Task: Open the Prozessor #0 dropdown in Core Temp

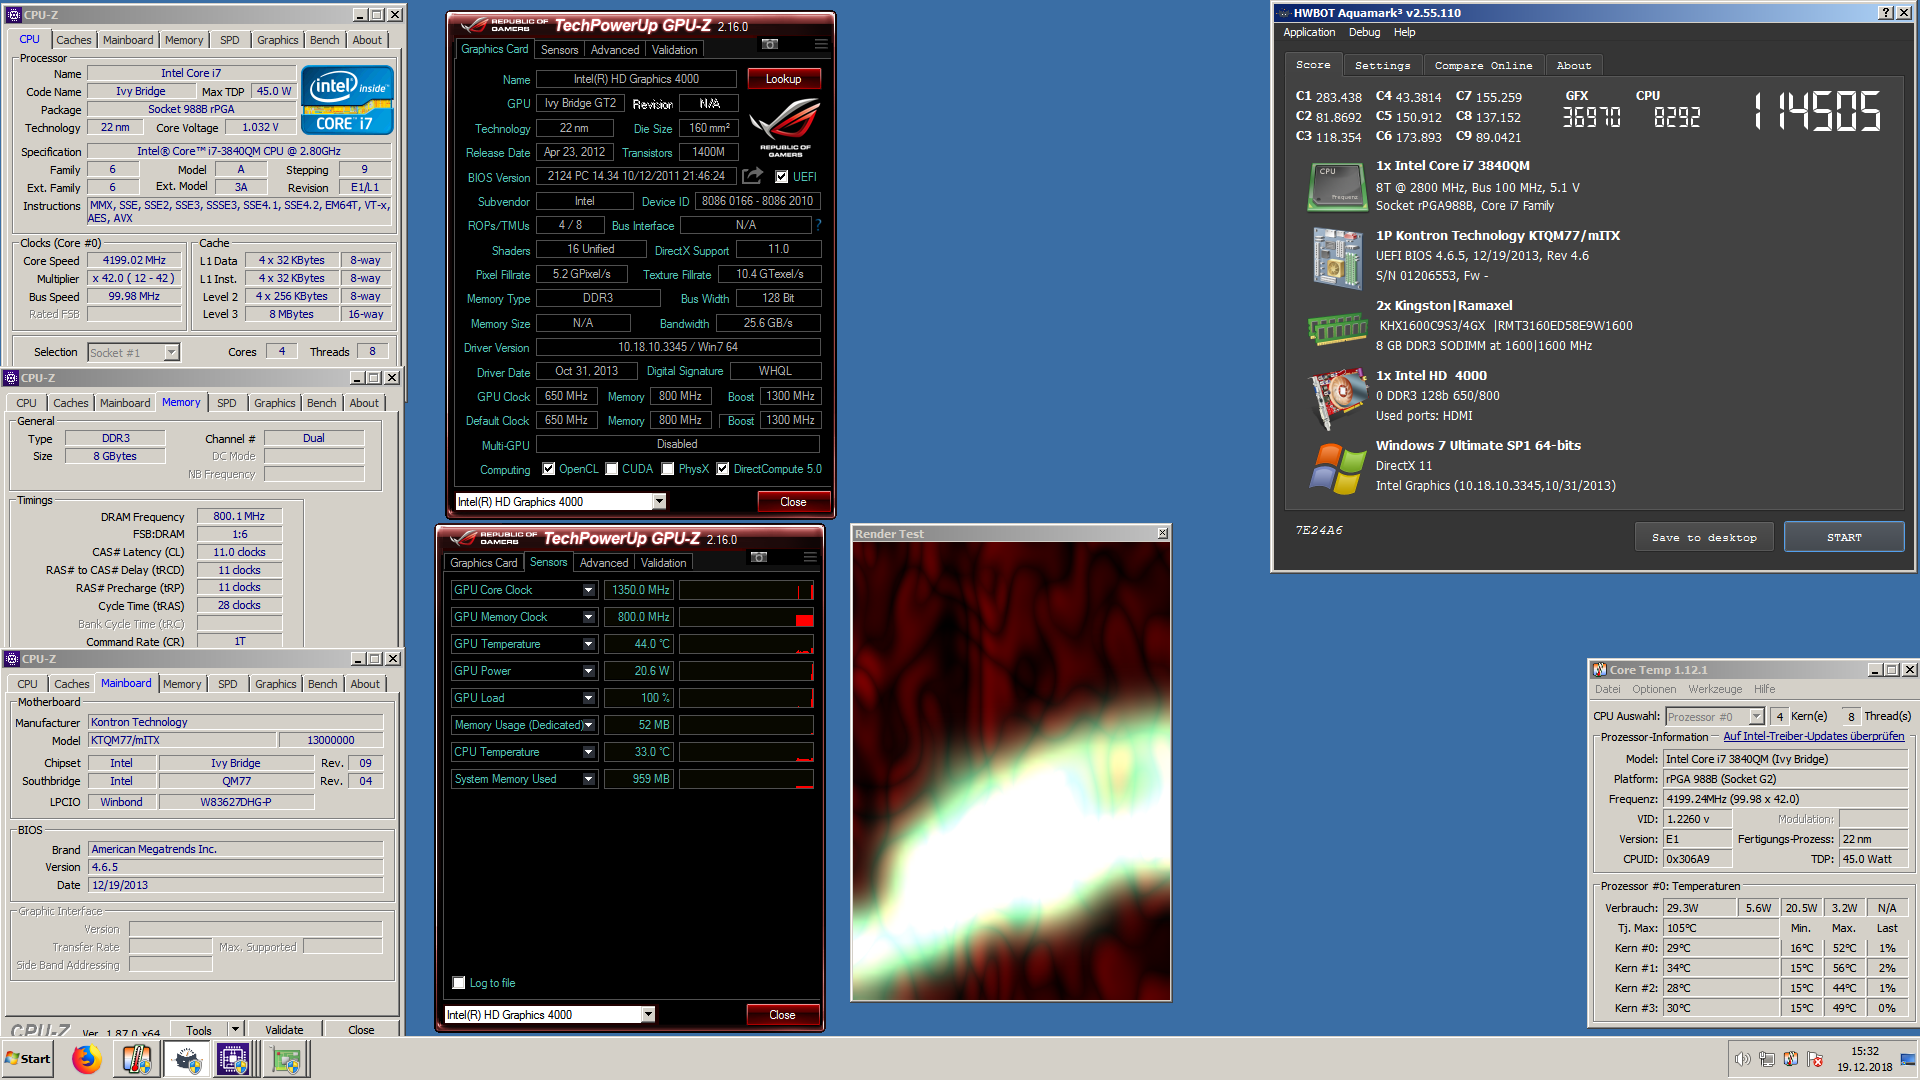Action: (1756, 716)
